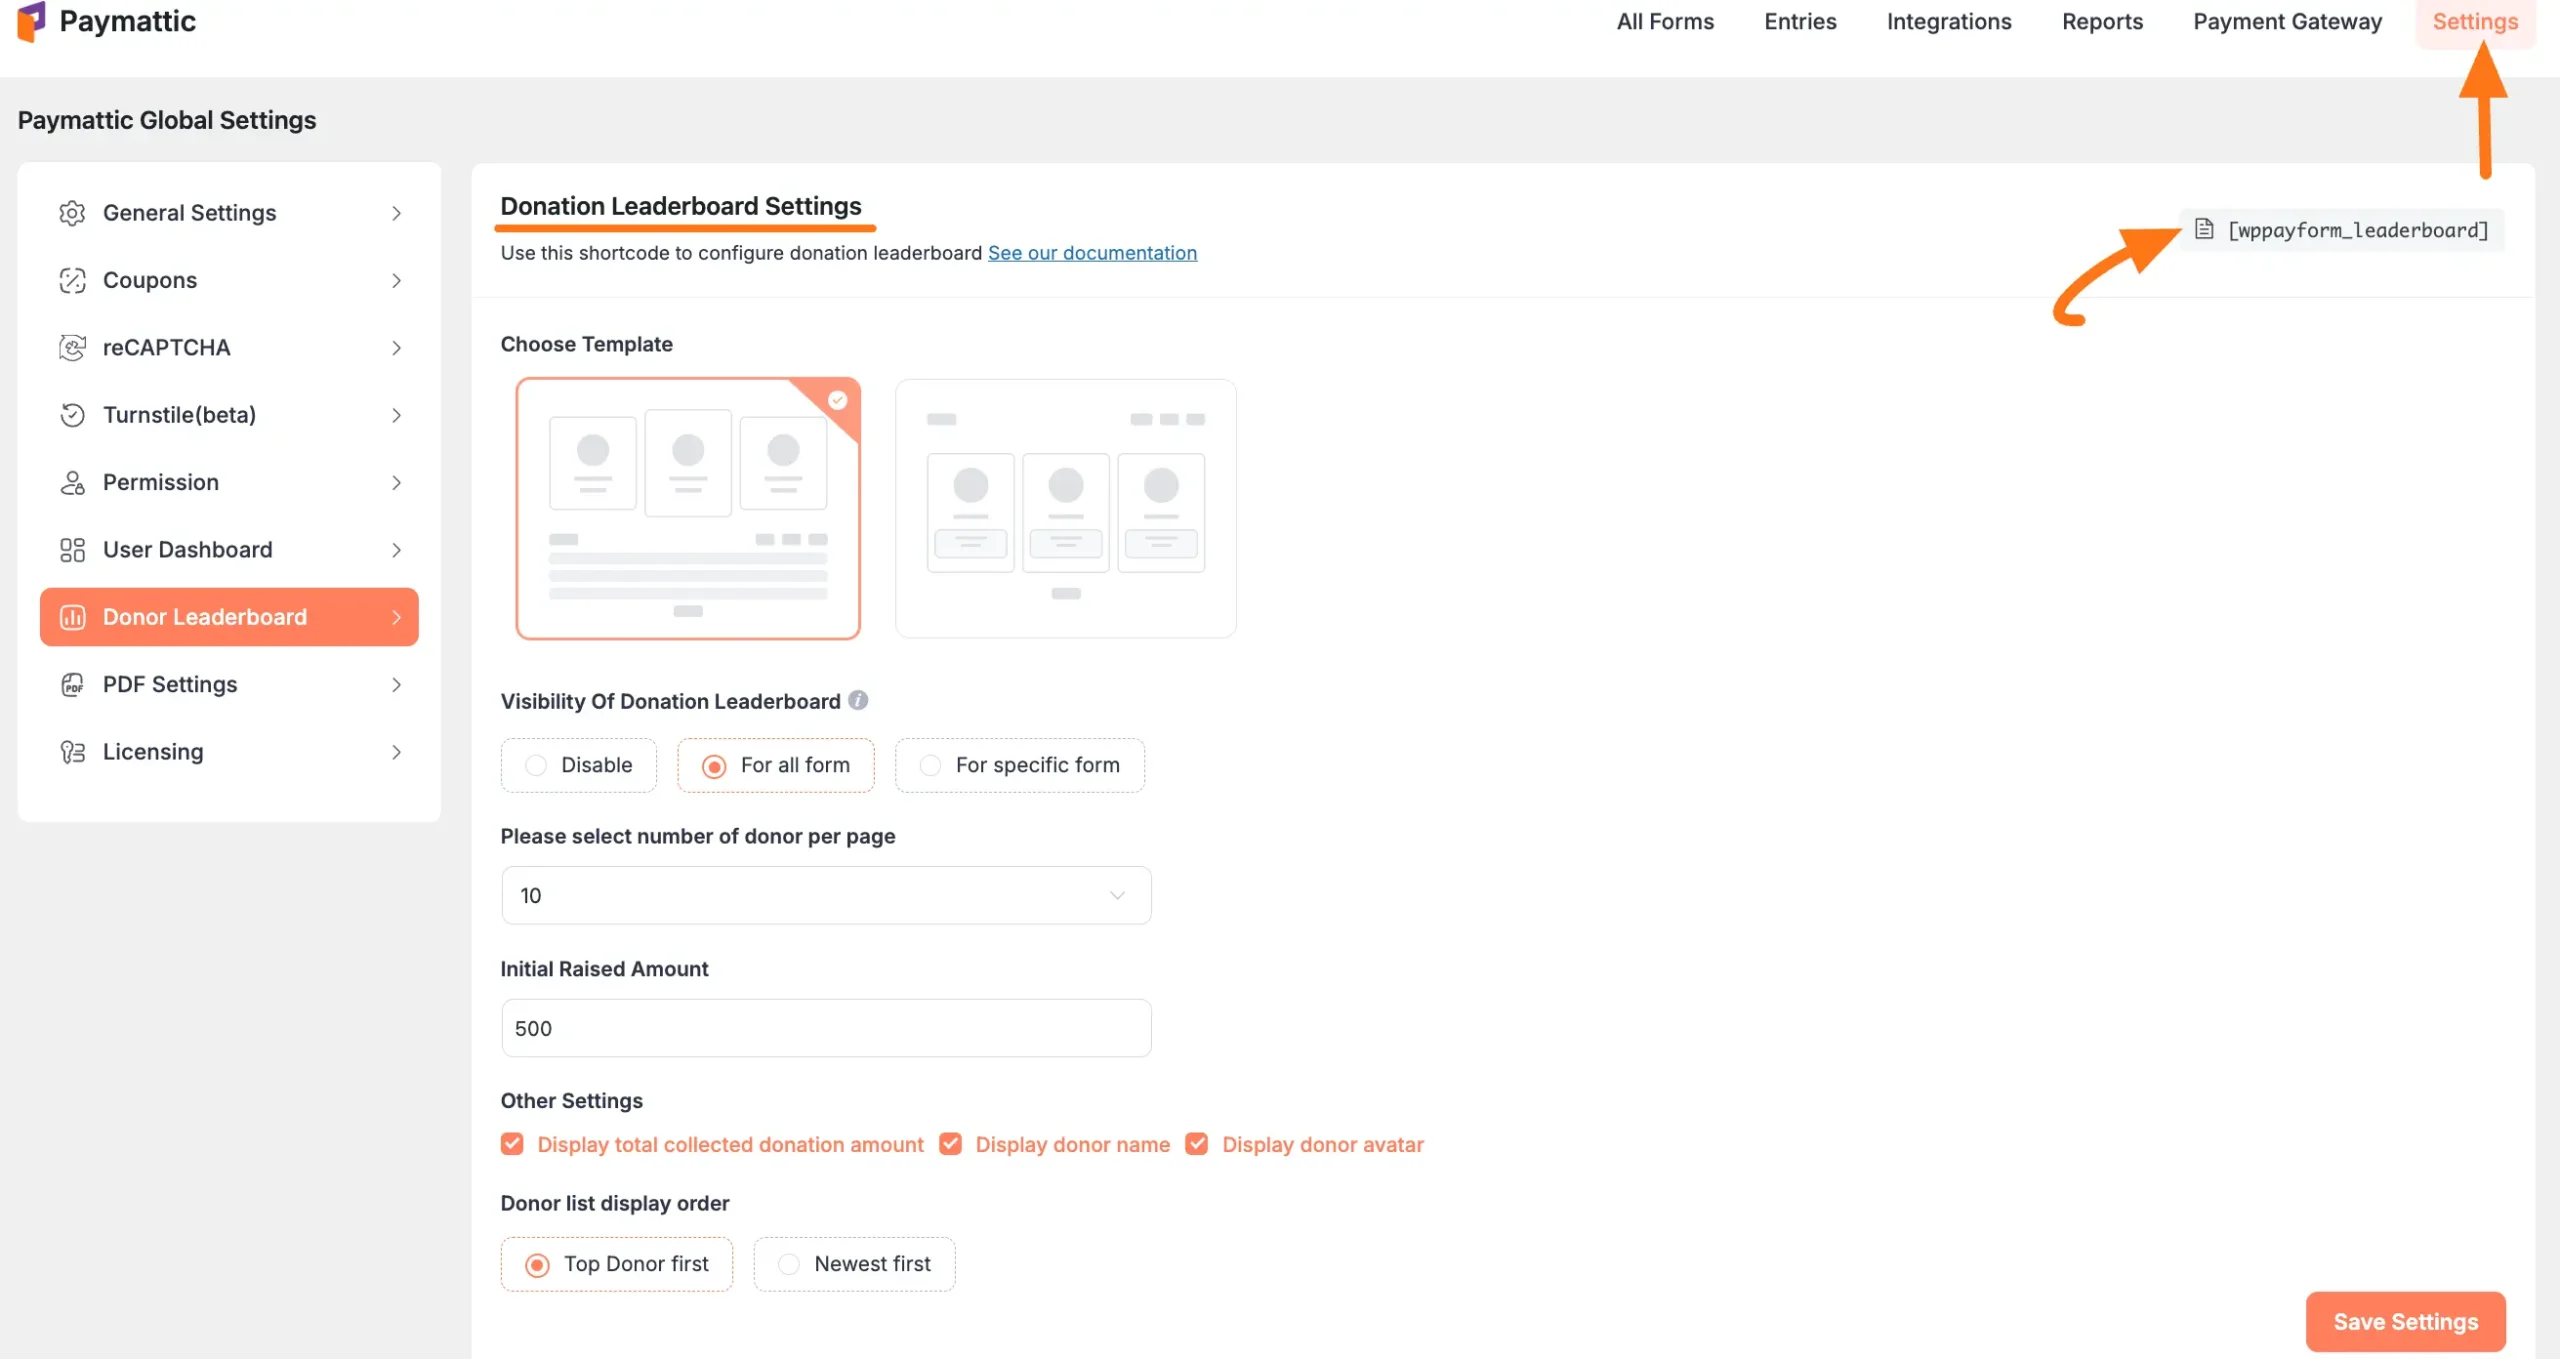Expand Turnstile(beta) with its chevron
Screen dimensions: 2560x1359
coord(397,415)
